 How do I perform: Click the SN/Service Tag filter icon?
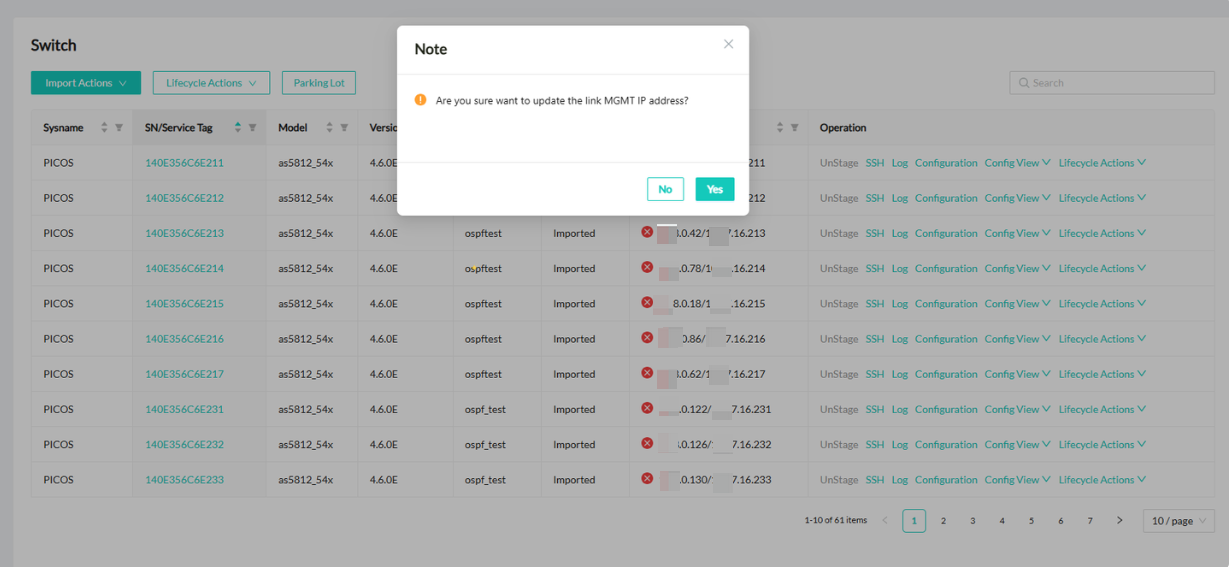(252, 128)
